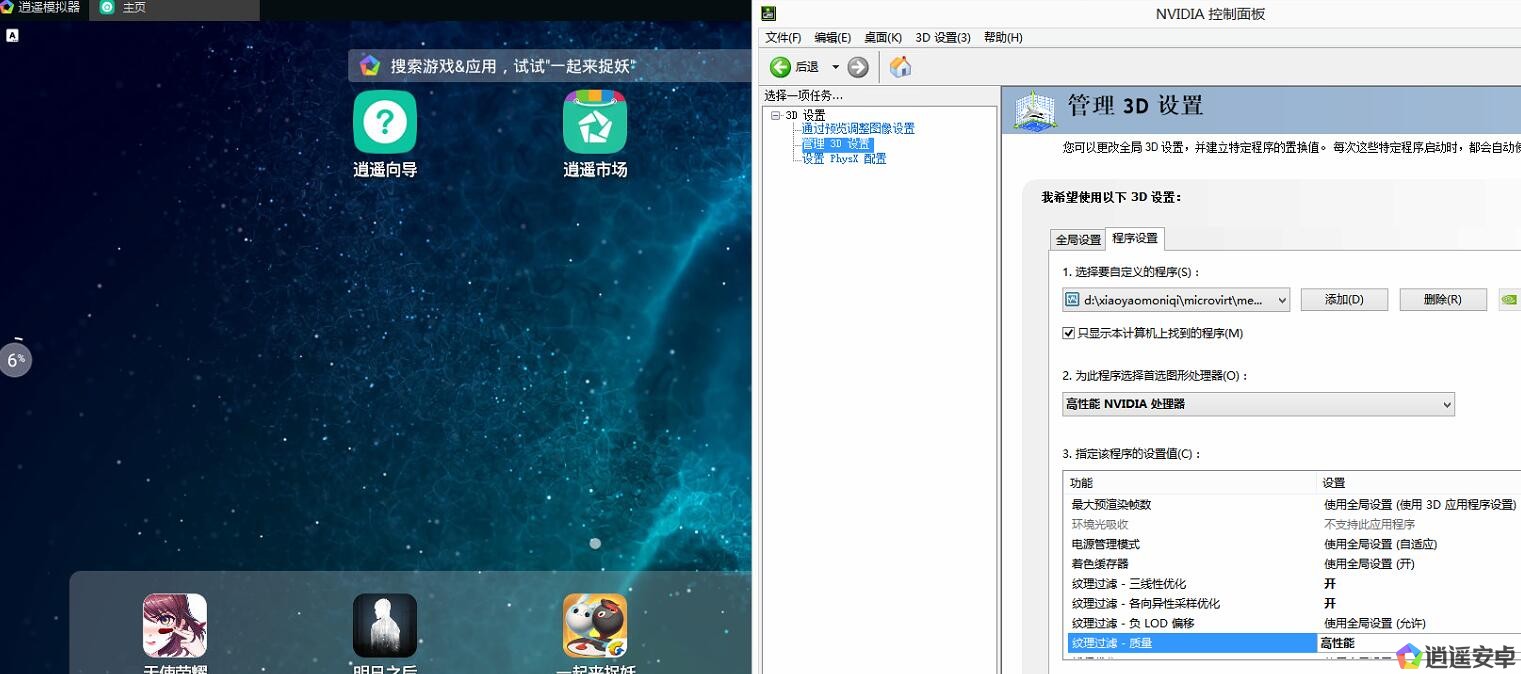This screenshot has height=674, width=1521.
Task: Go to NVIDIA control panel home icon
Action: (900, 67)
